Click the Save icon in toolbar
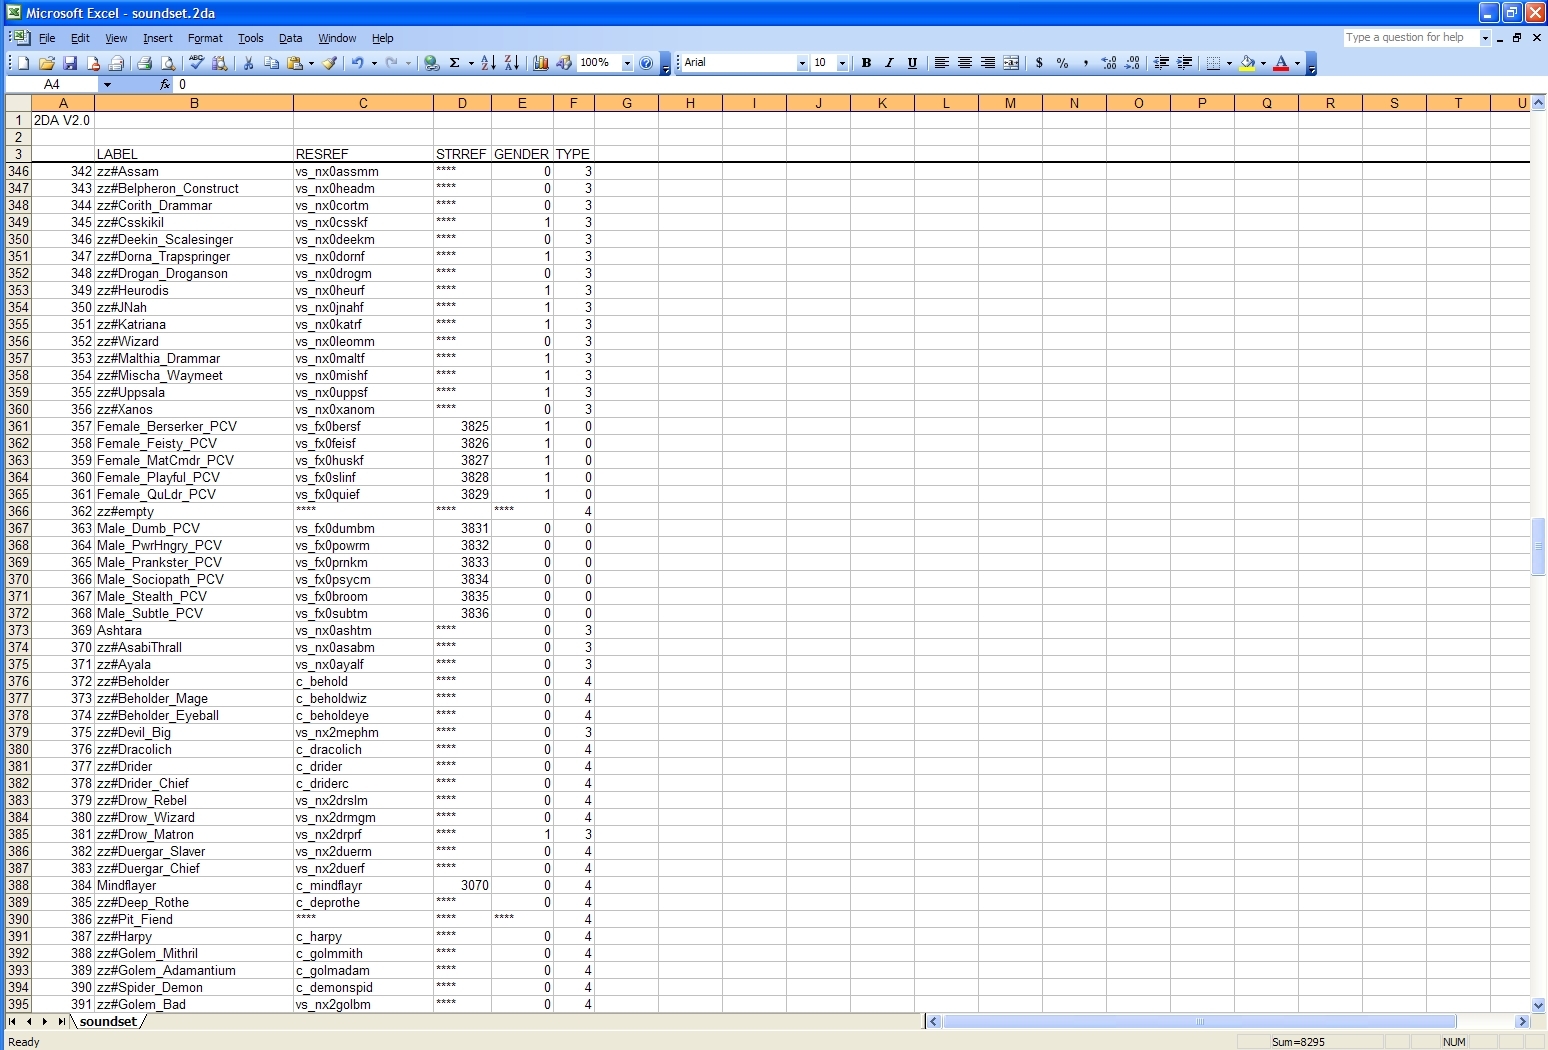Image resolution: width=1548 pixels, height=1050 pixels. pos(70,63)
